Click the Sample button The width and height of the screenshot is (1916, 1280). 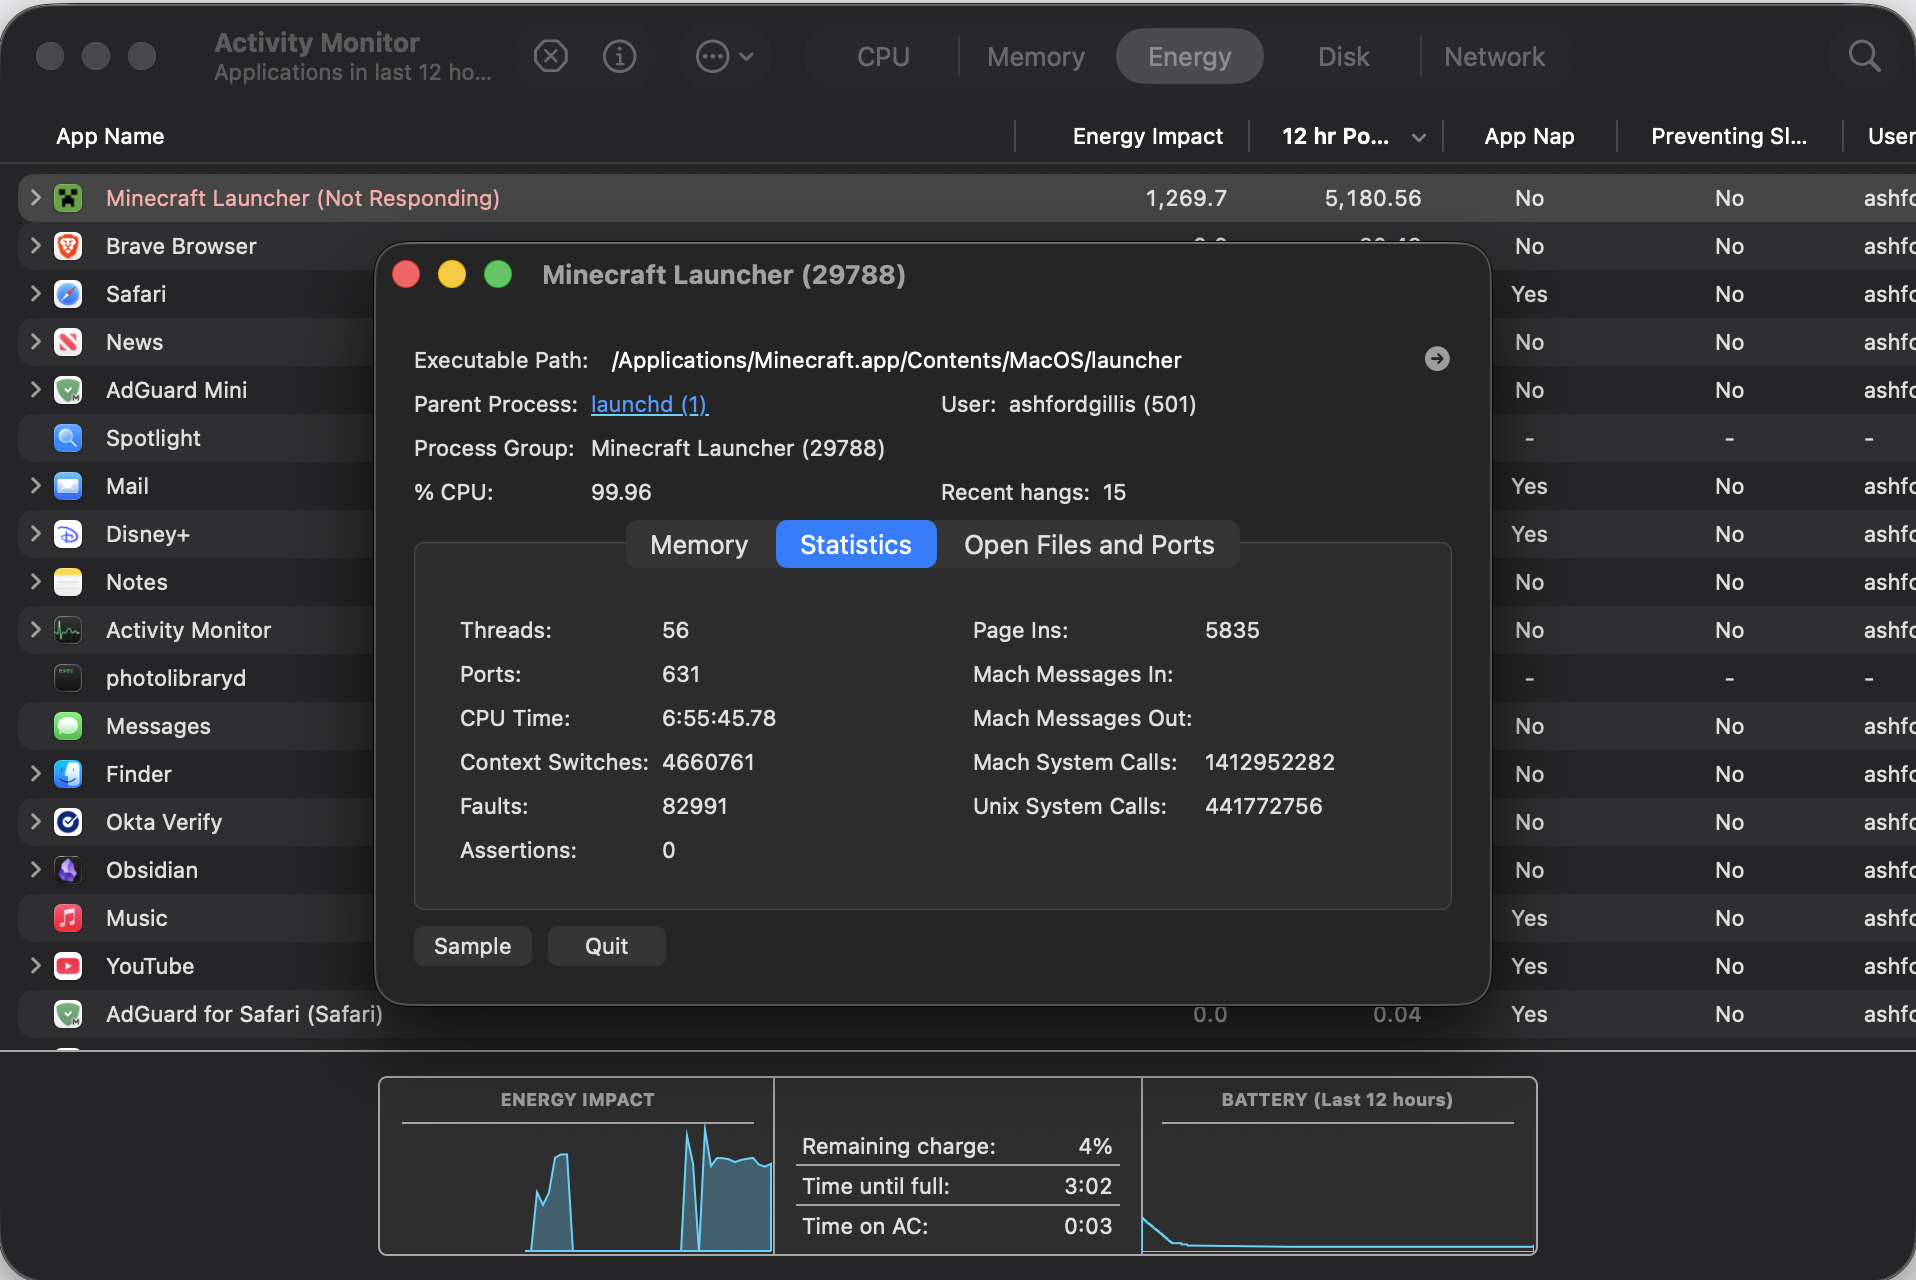point(472,946)
